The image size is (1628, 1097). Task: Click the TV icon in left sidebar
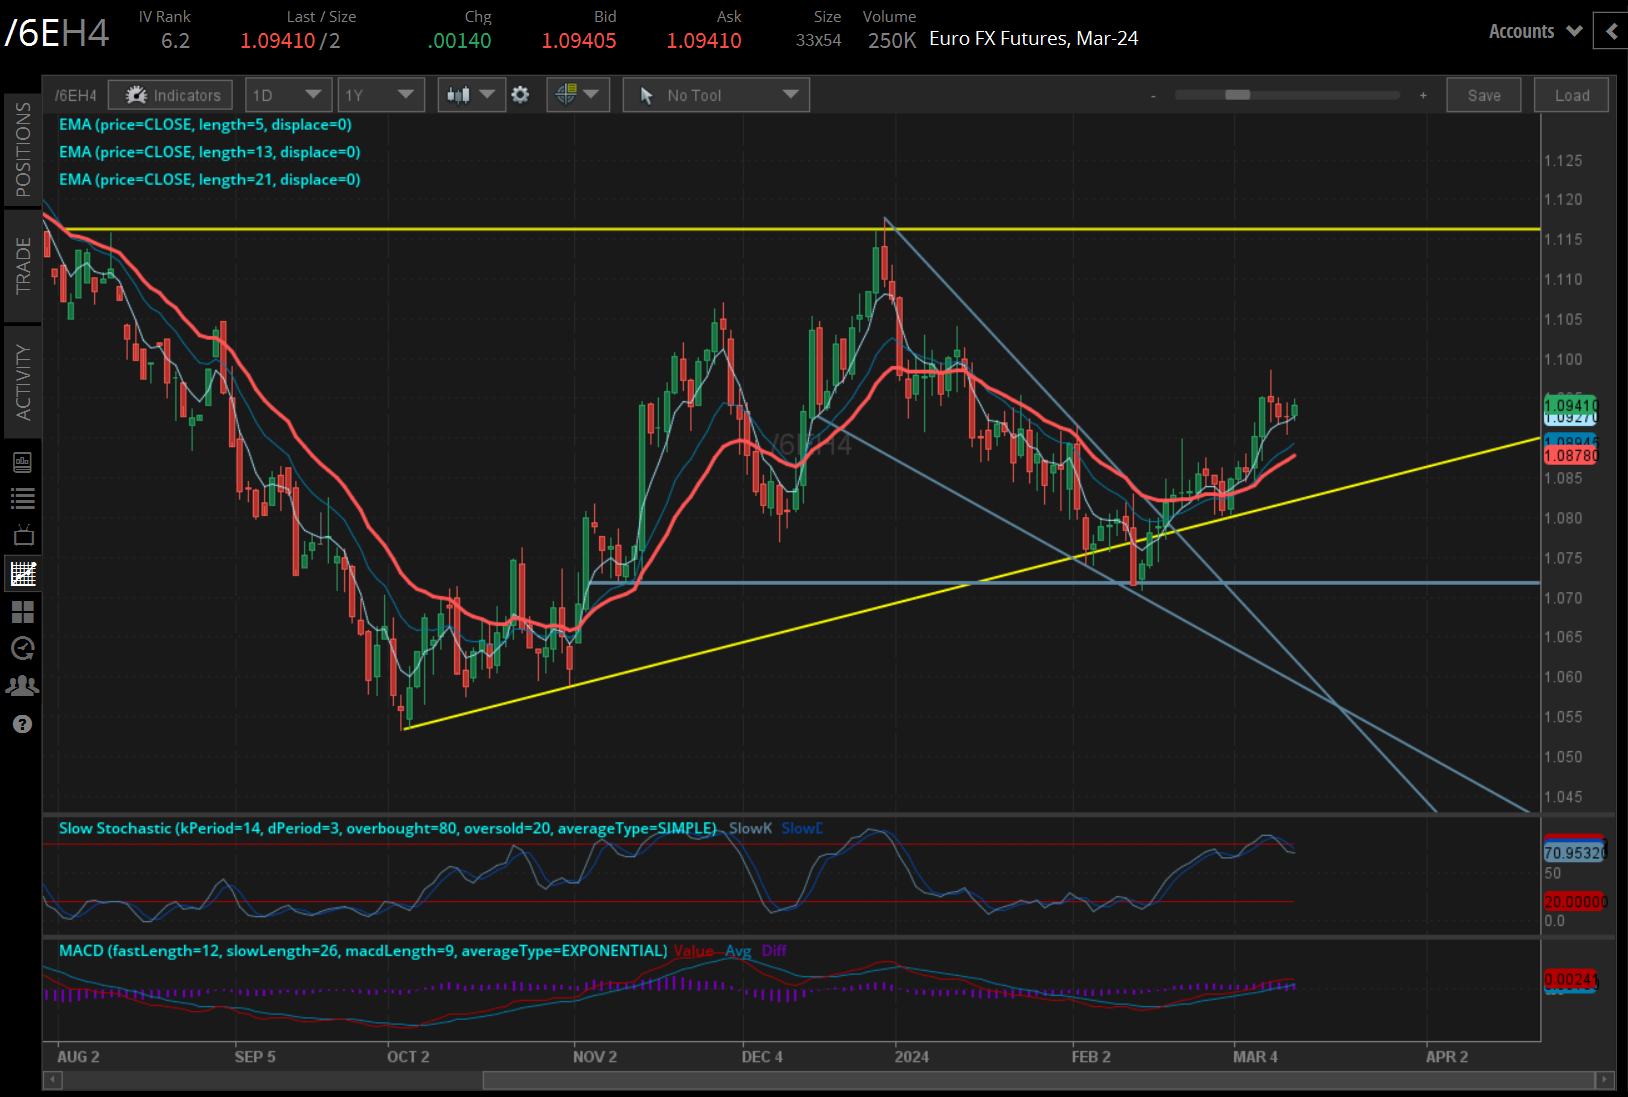(22, 536)
